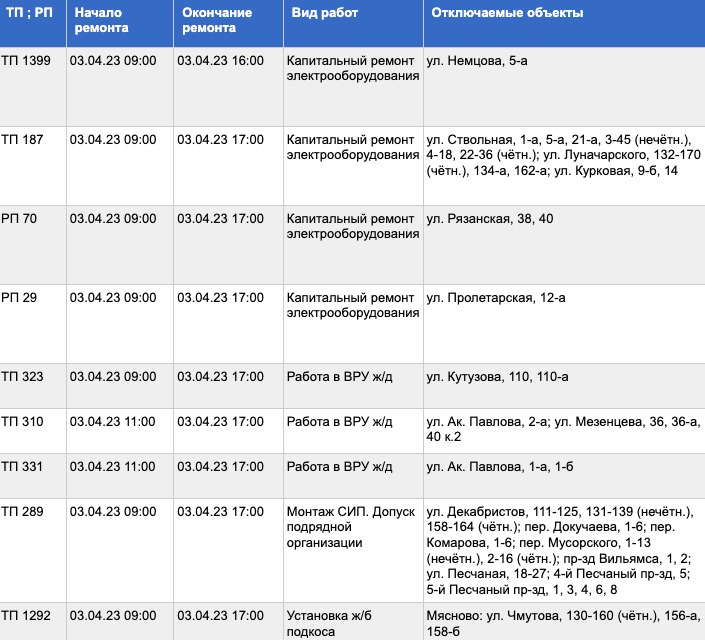
Task: Click the РП 29 cell
Action: (19, 298)
